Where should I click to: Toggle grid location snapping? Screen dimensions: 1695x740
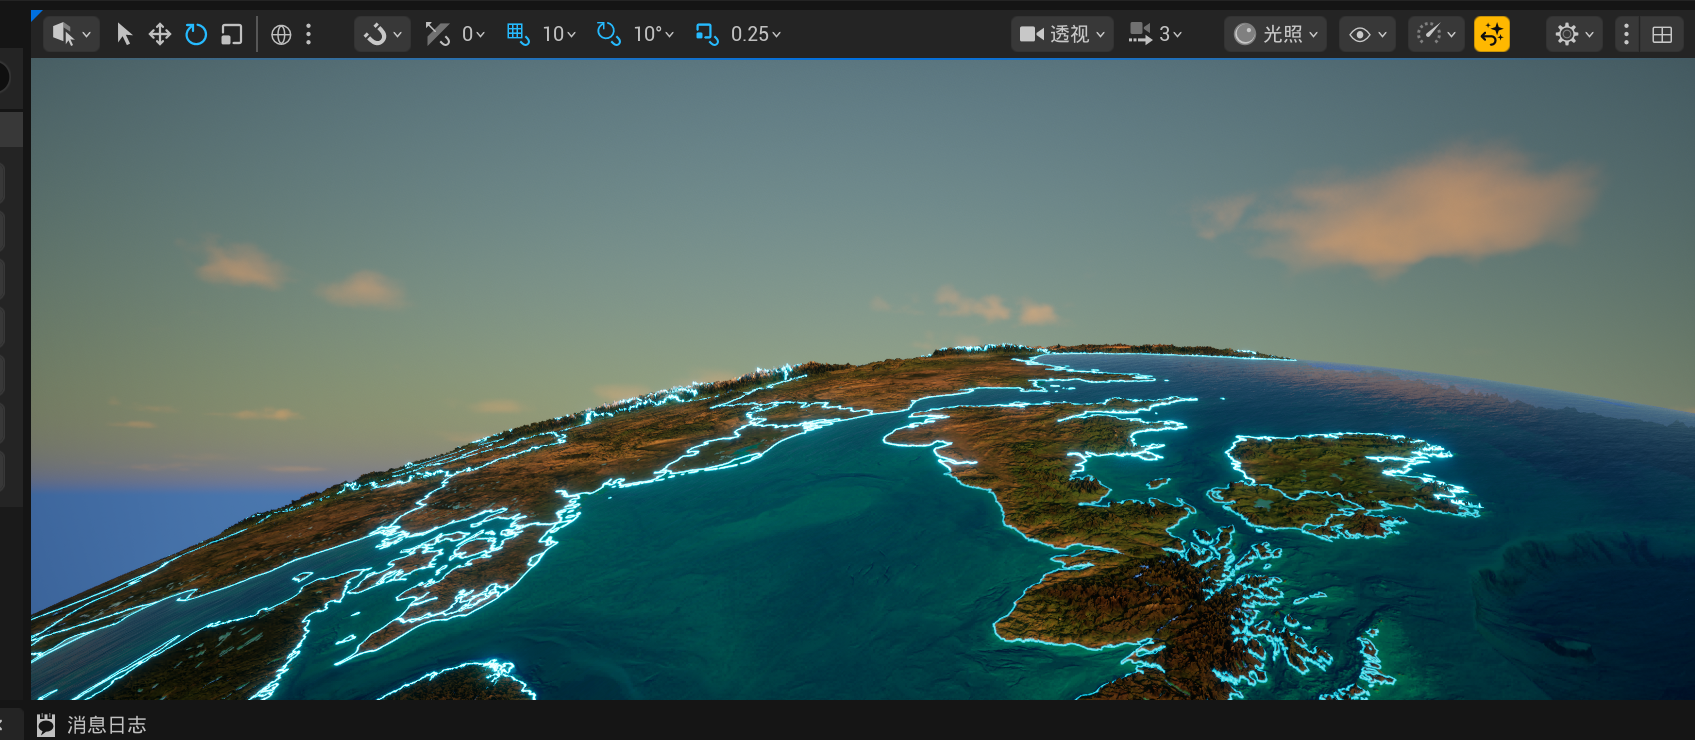point(517,34)
